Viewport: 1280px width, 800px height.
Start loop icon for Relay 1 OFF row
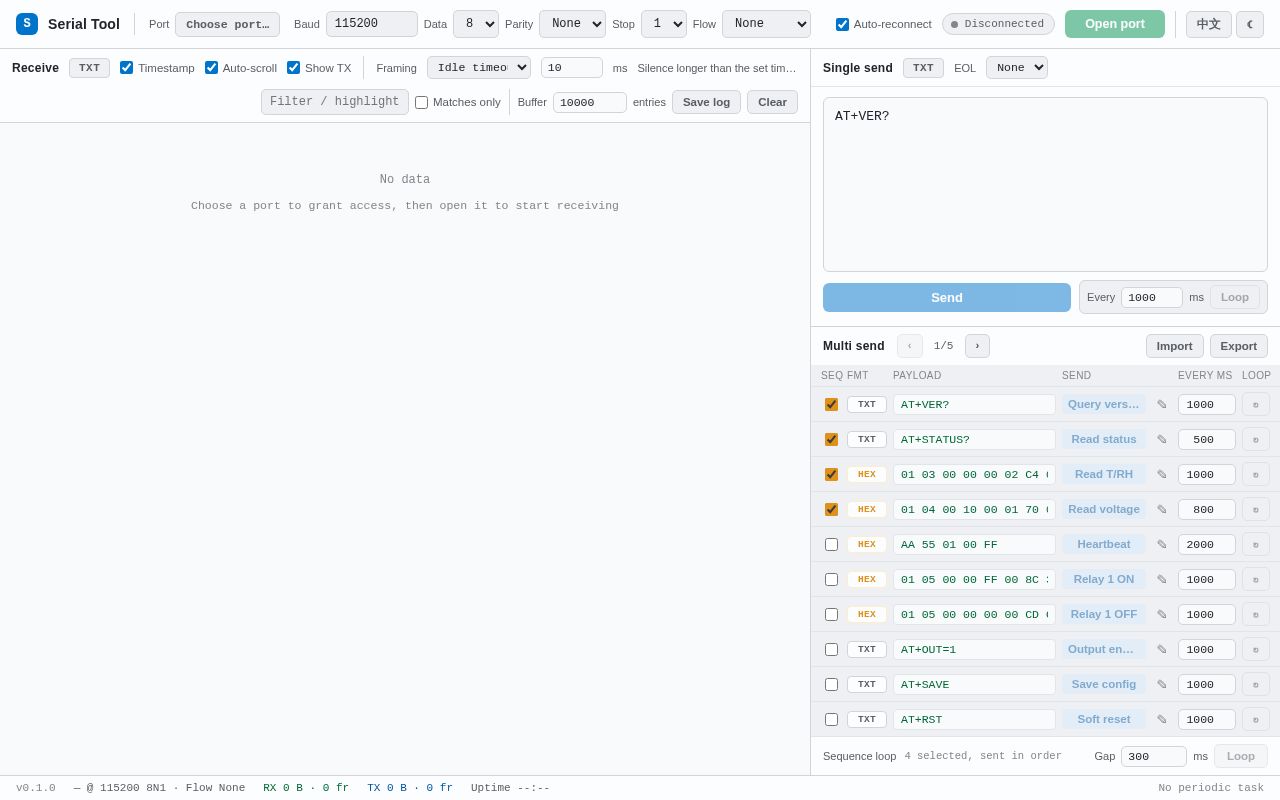1256,614
